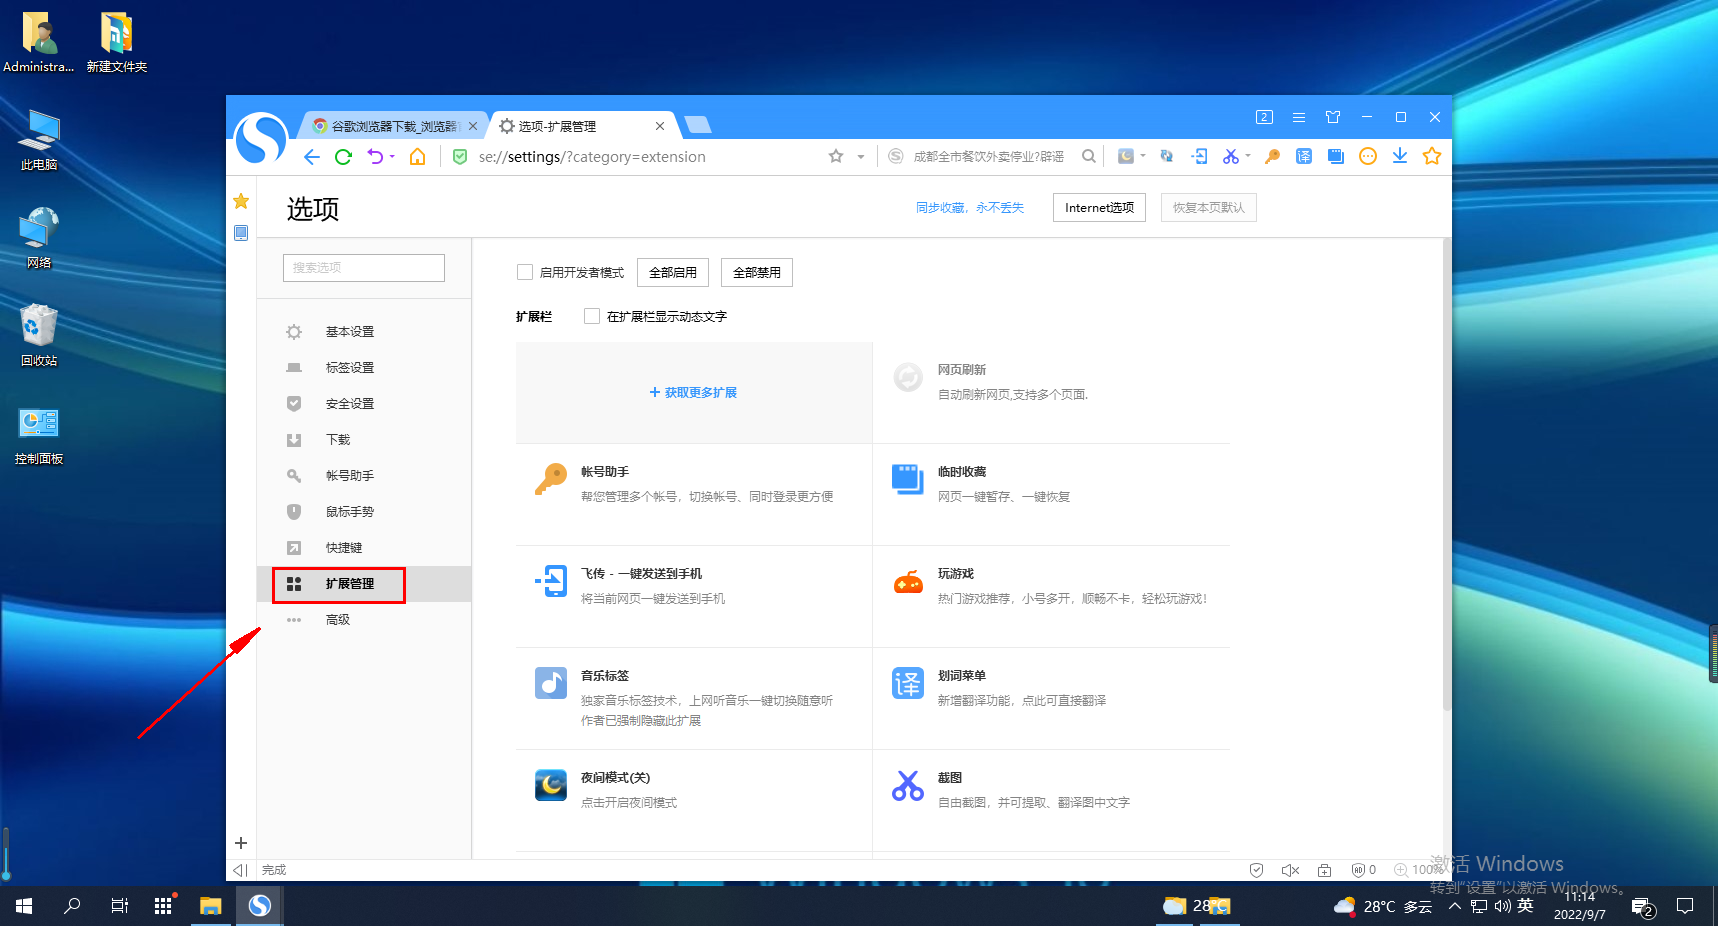The height and width of the screenshot is (926, 1718).
Task: Bookmark this page with the address bar star
Action: (836, 156)
